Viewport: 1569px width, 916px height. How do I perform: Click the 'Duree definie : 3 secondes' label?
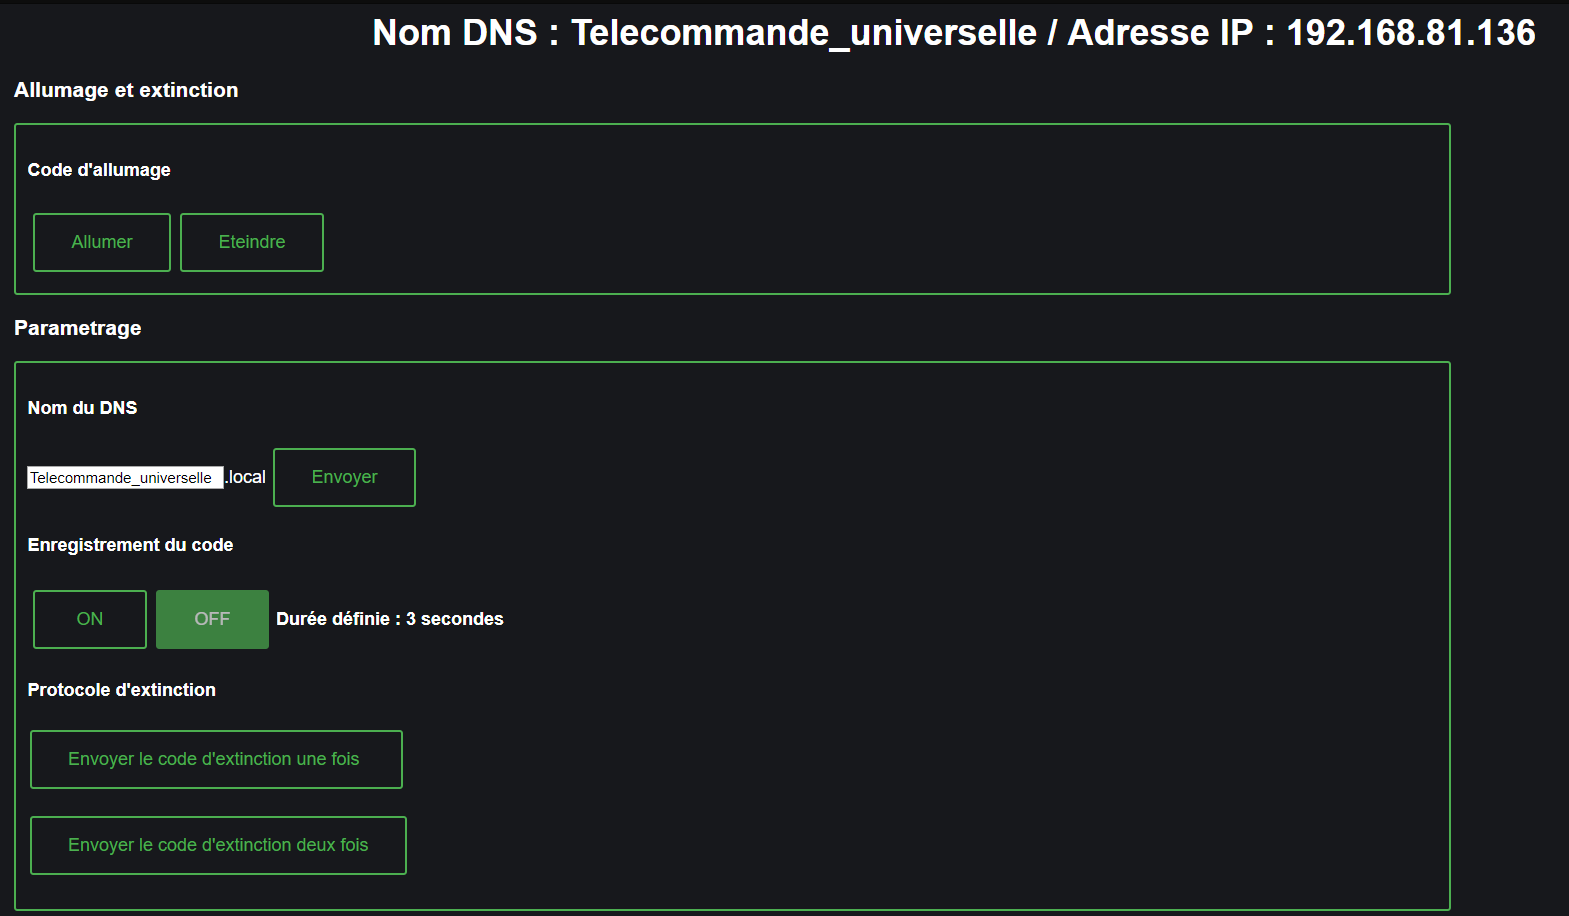391,619
